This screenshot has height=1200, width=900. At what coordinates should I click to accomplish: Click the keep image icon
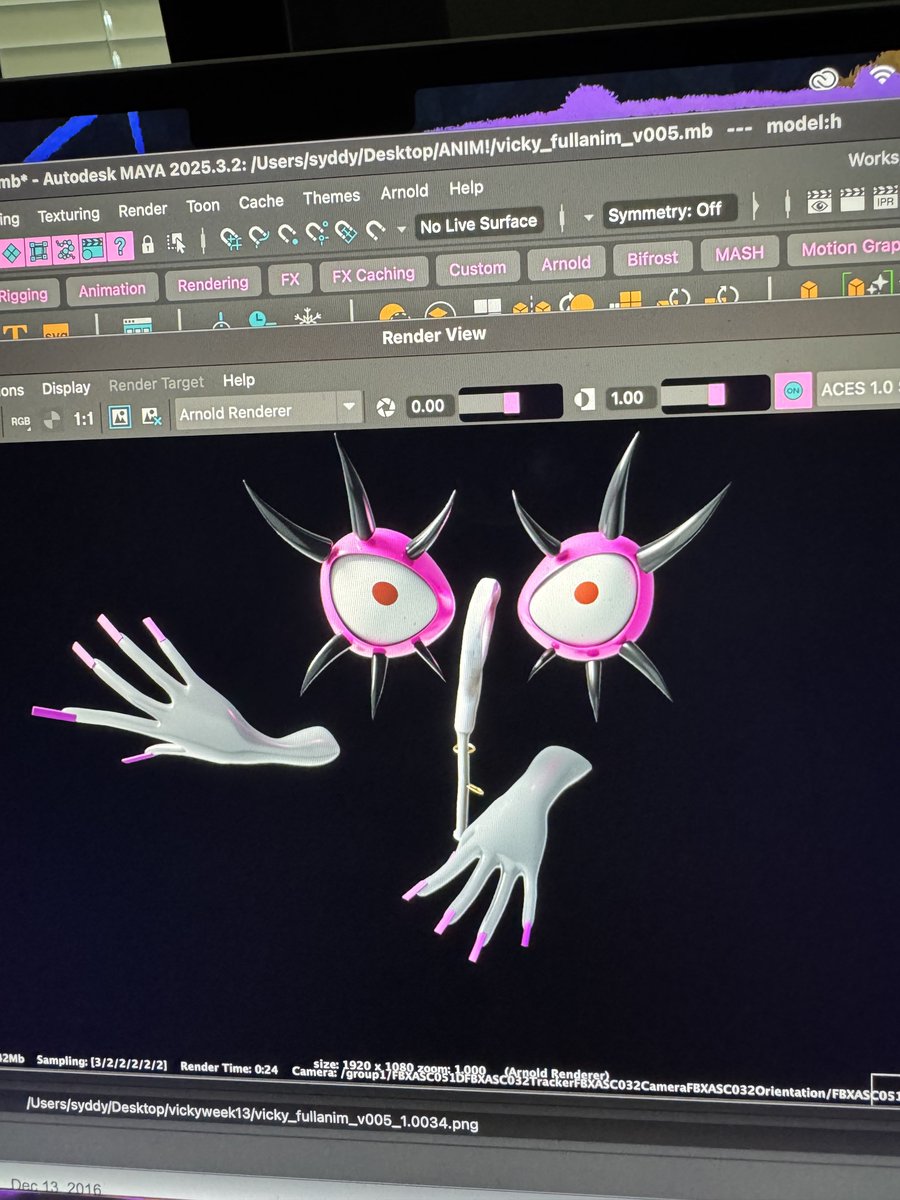point(120,417)
